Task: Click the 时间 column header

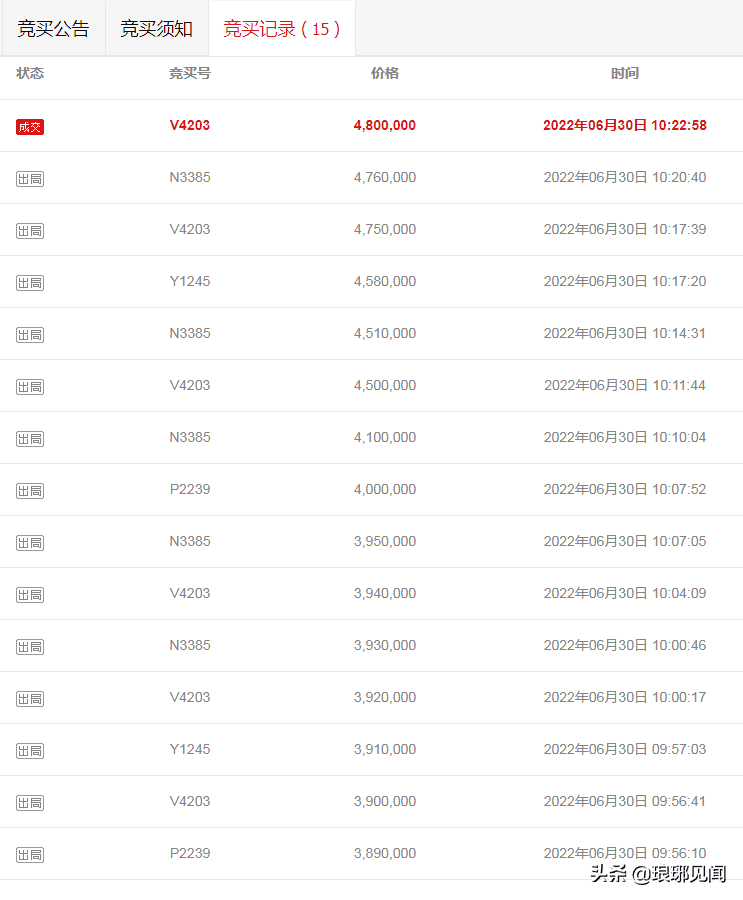Action: pyautogui.click(x=625, y=73)
